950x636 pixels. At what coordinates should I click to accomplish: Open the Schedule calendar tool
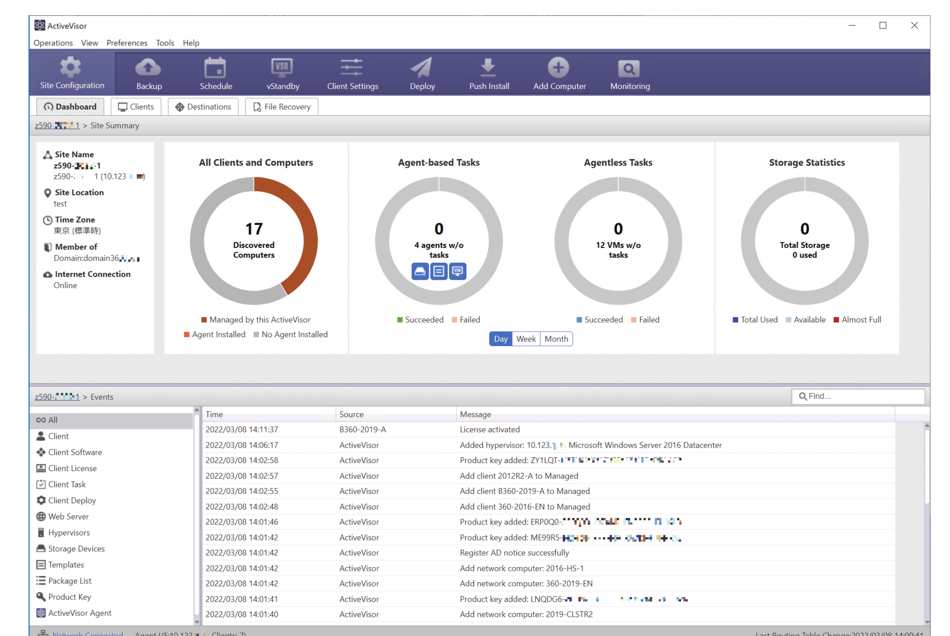[216, 73]
